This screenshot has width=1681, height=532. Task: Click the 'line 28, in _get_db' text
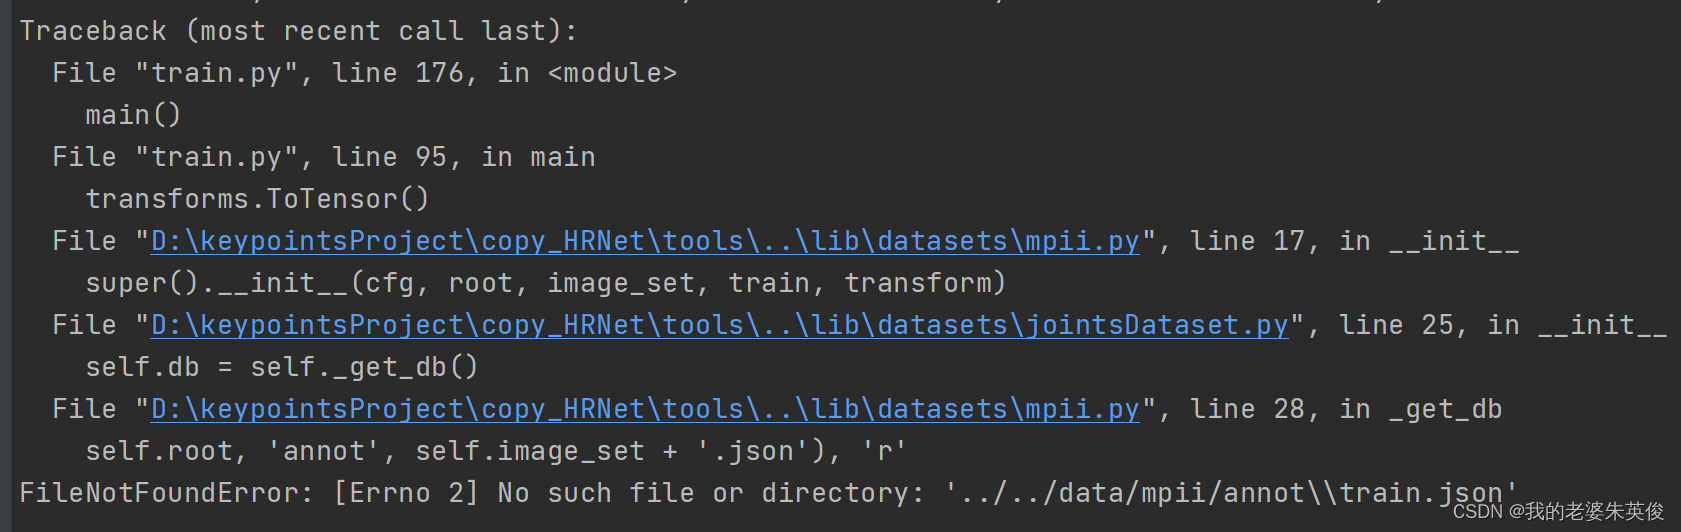click(1346, 409)
